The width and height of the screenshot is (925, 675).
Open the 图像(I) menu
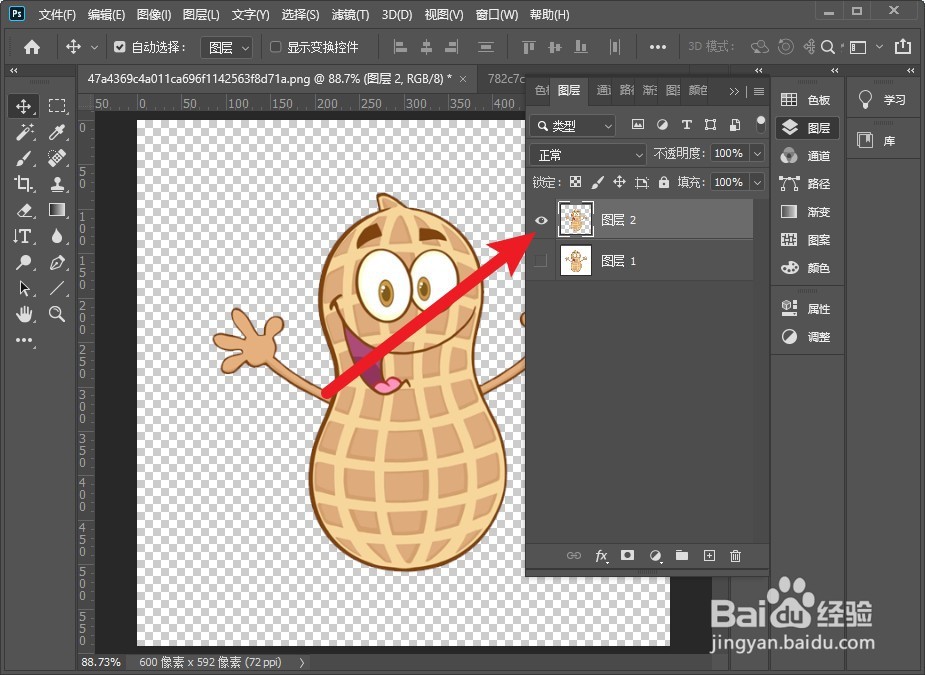click(x=154, y=15)
